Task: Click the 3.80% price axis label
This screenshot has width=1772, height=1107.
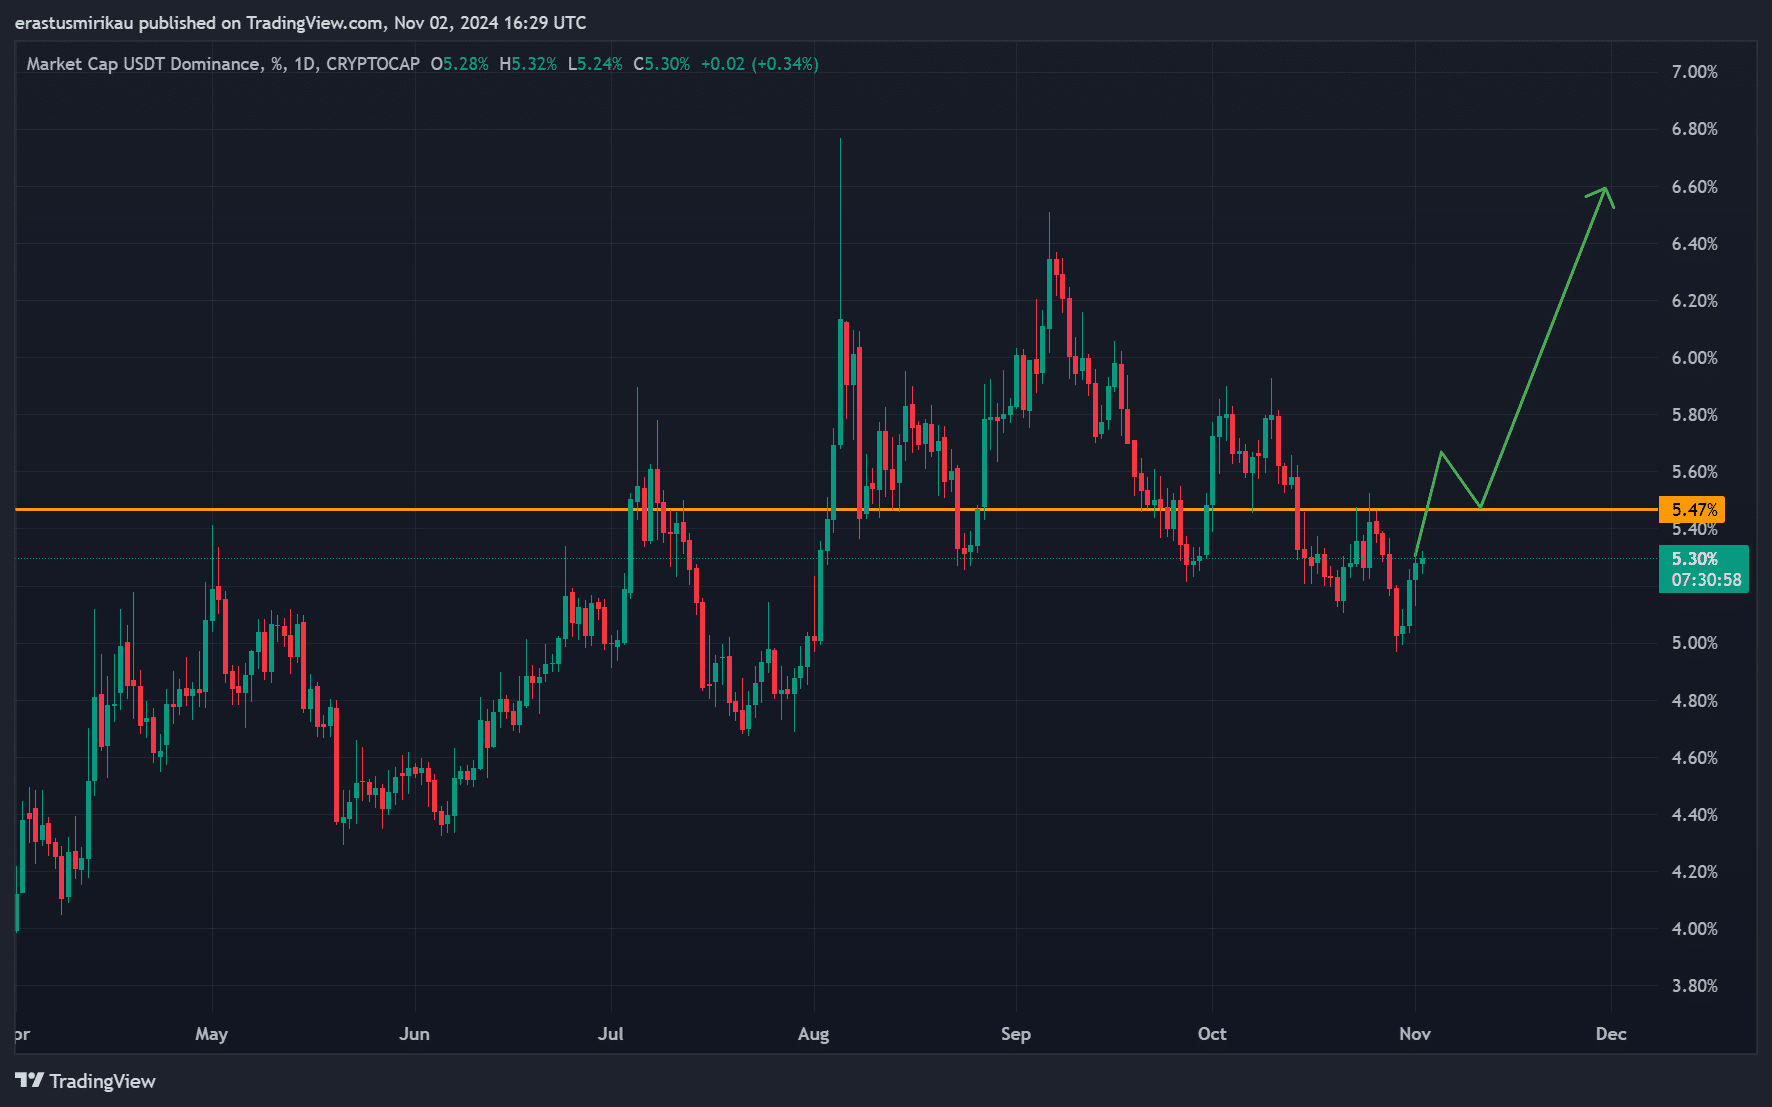Action: click(1694, 986)
